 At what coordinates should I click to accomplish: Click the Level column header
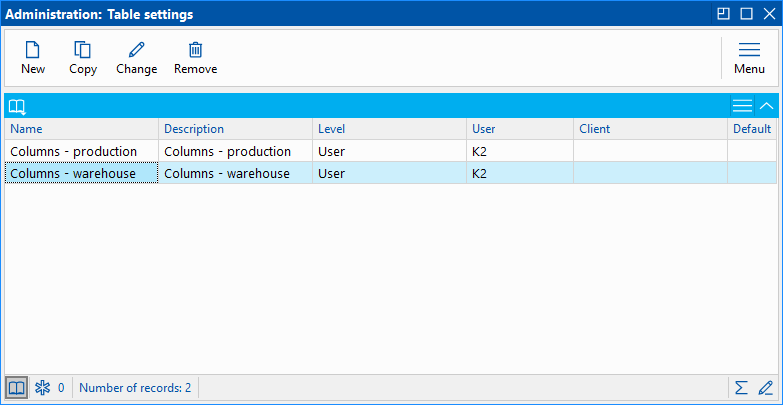pos(390,129)
